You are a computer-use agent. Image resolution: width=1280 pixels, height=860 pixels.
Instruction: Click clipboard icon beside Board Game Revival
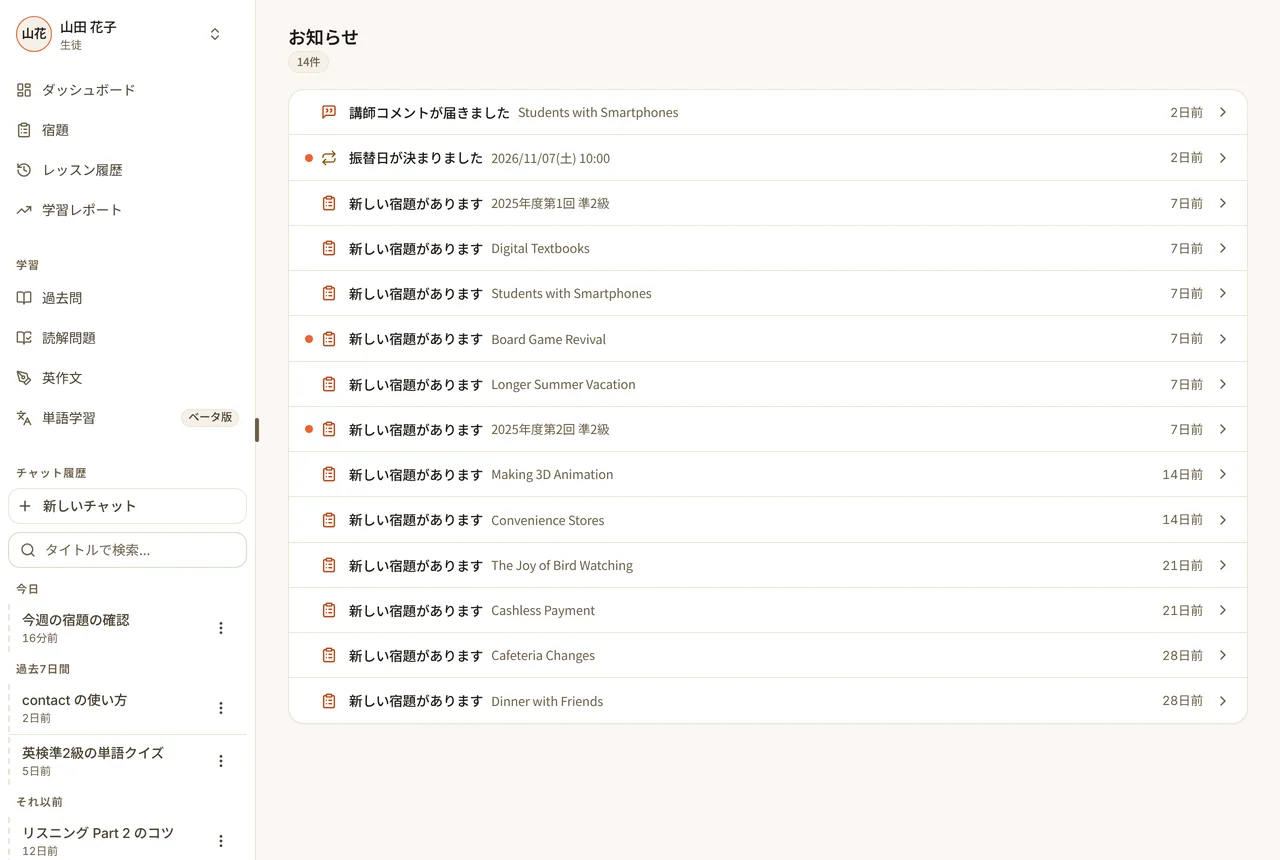point(329,339)
